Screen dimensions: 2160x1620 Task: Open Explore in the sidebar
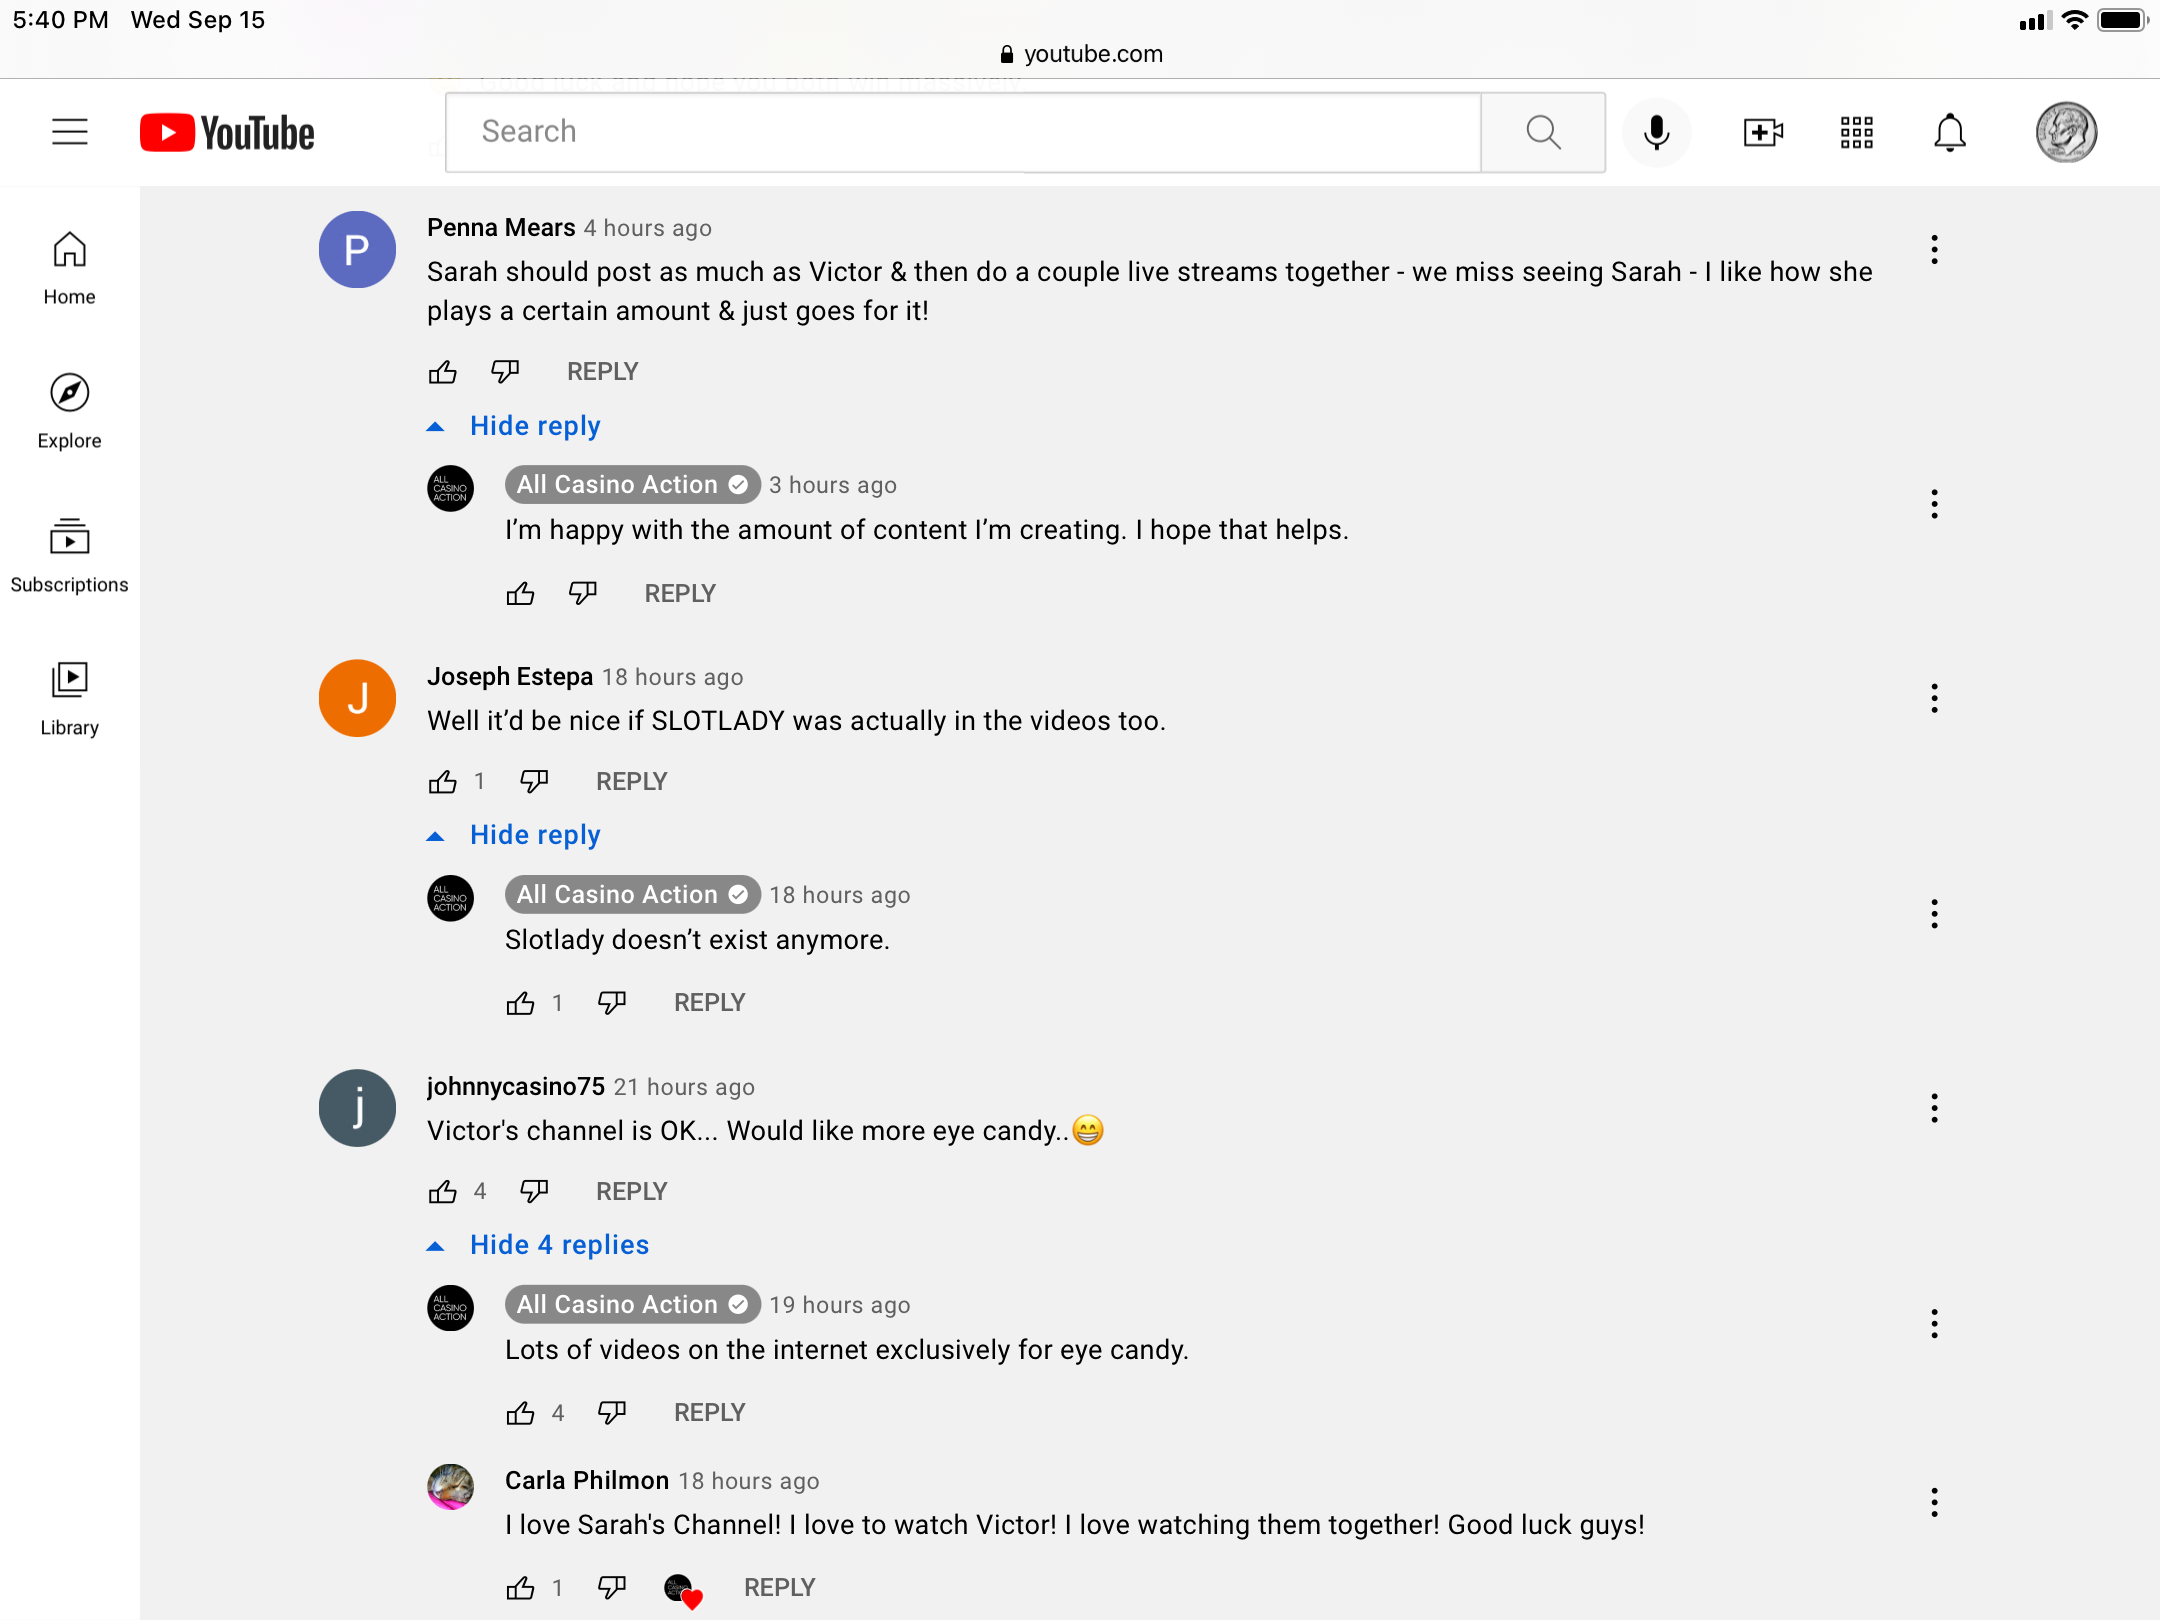coord(70,411)
